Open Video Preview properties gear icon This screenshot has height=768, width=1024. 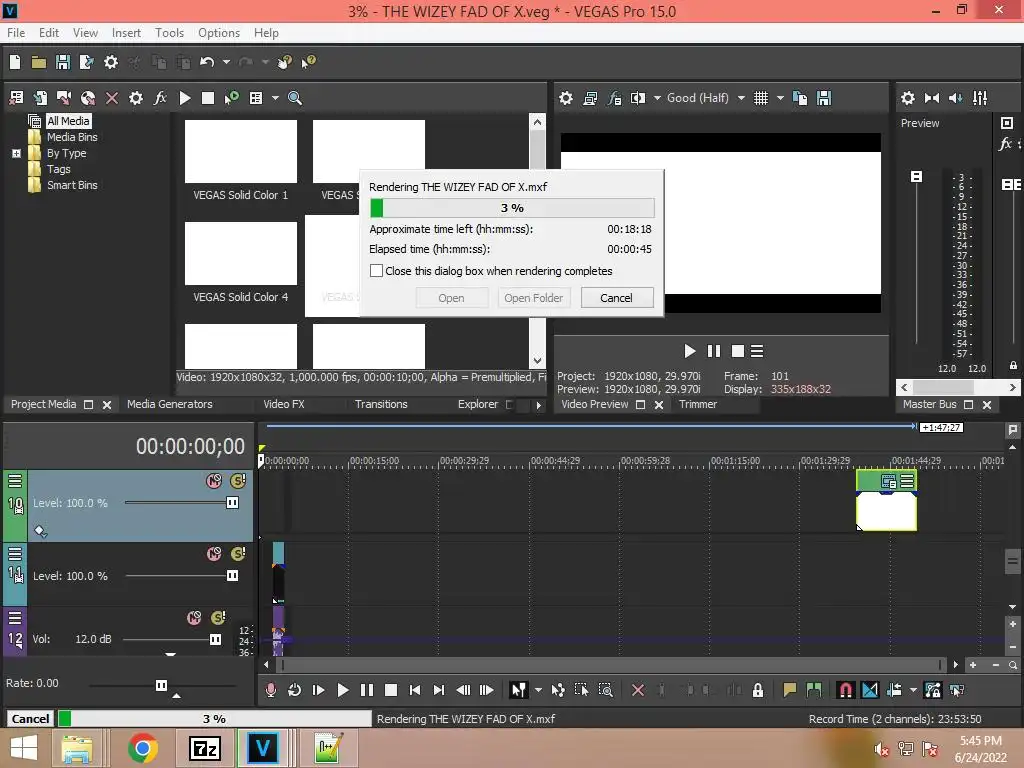coord(566,98)
